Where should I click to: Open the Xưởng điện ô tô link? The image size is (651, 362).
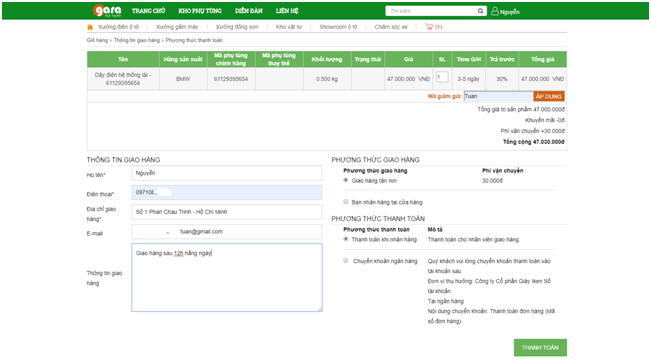[x=118, y=27]
